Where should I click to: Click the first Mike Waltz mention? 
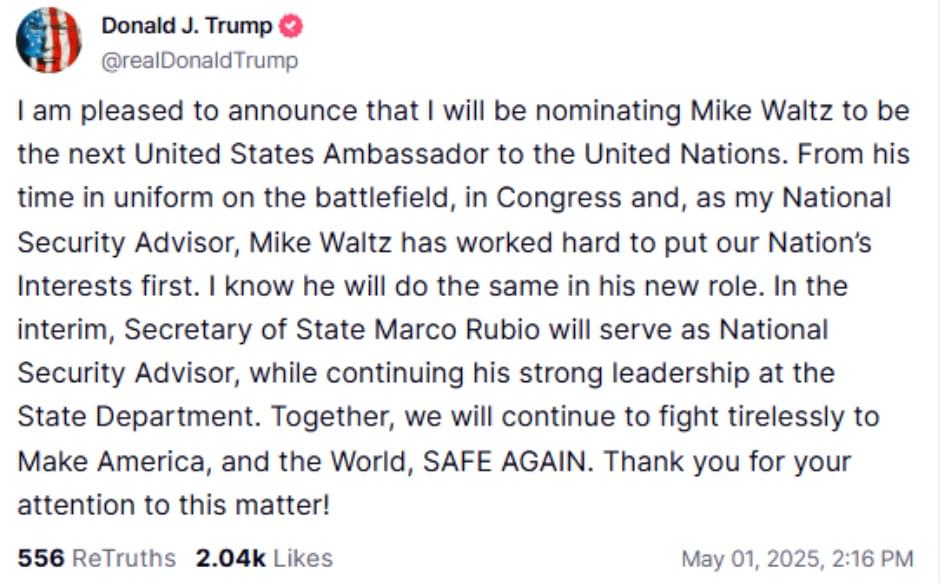[x=761, y=111]
